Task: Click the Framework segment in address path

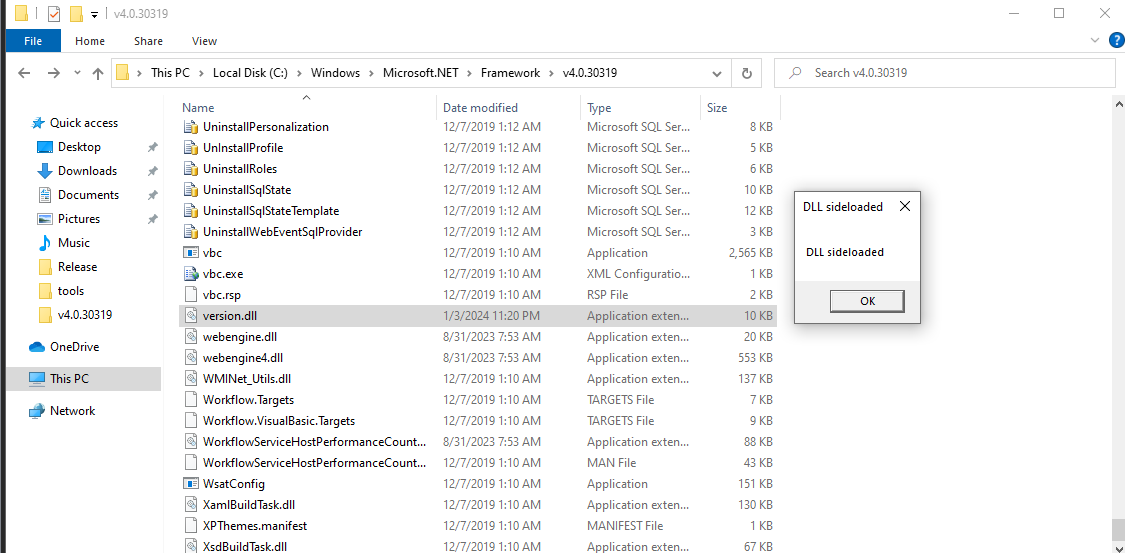Action: [x=510, y=73]
